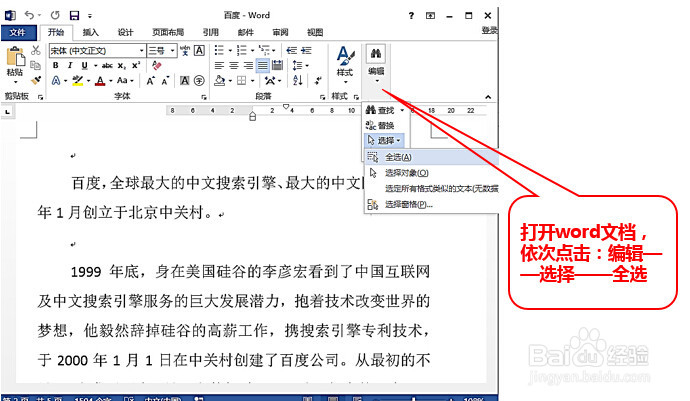Screen dimensions: 690x401
Task: Click the Shrink Font icon
Action: [x=165, y=81]
